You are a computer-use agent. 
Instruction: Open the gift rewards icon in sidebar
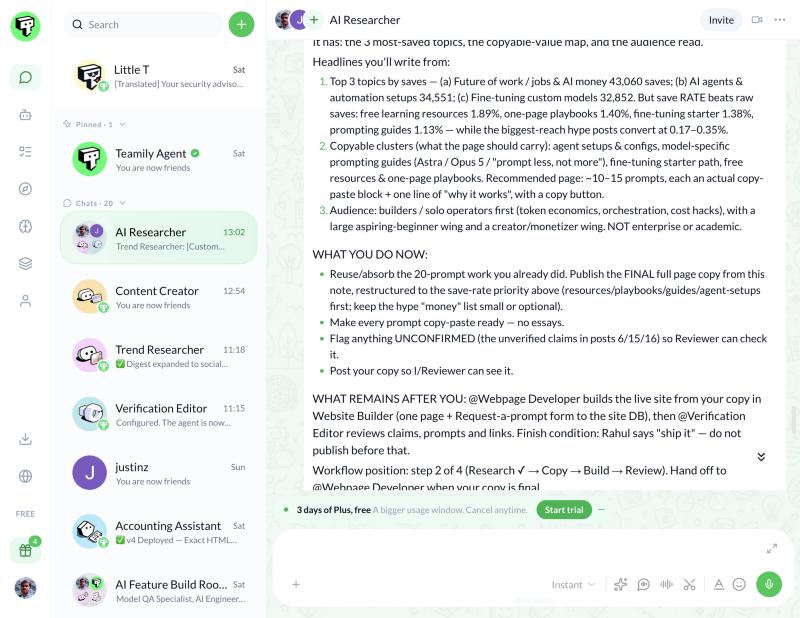25,550
